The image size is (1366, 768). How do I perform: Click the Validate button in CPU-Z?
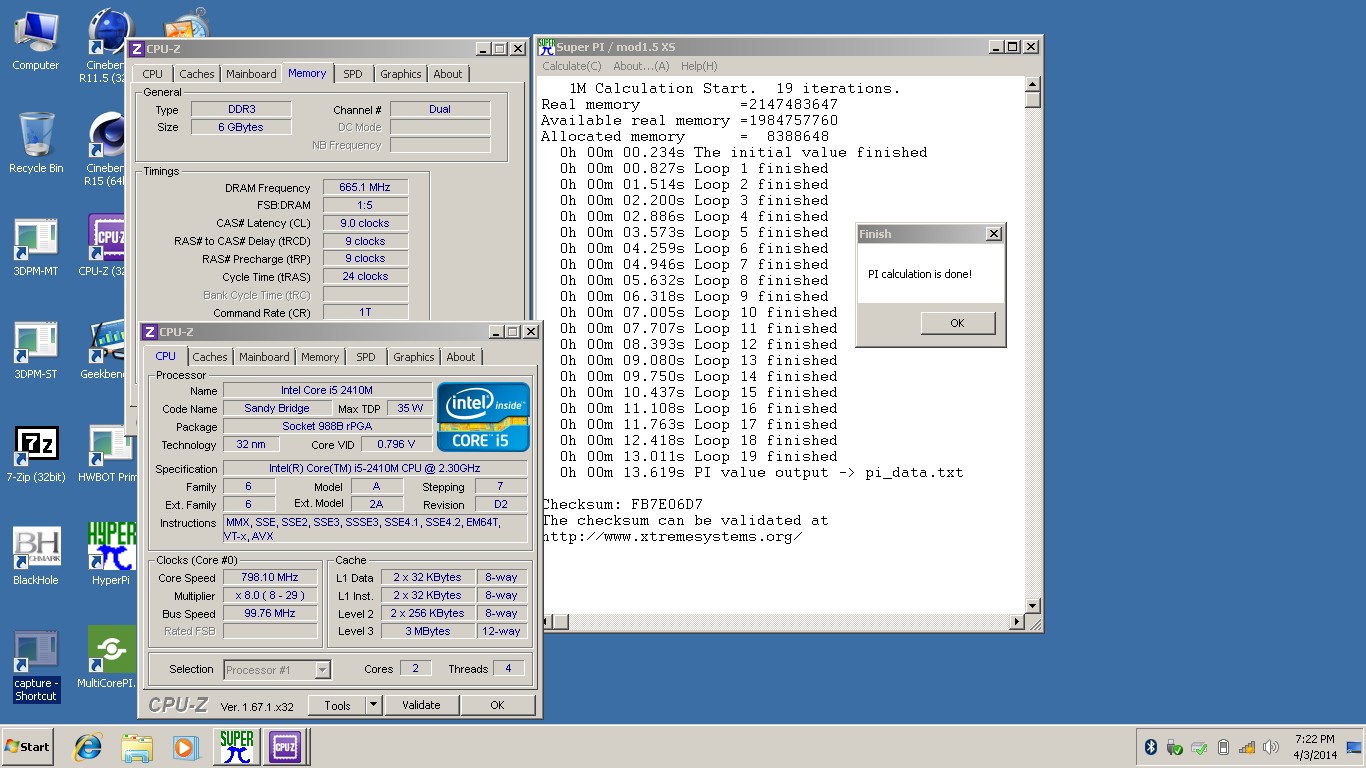[421, 705]
